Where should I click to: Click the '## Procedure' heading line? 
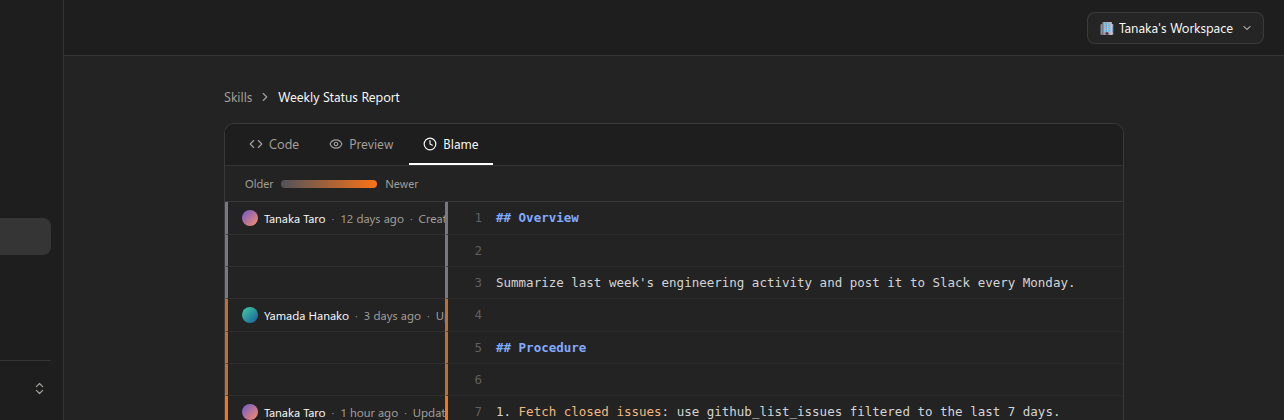[x=541, y=347]
